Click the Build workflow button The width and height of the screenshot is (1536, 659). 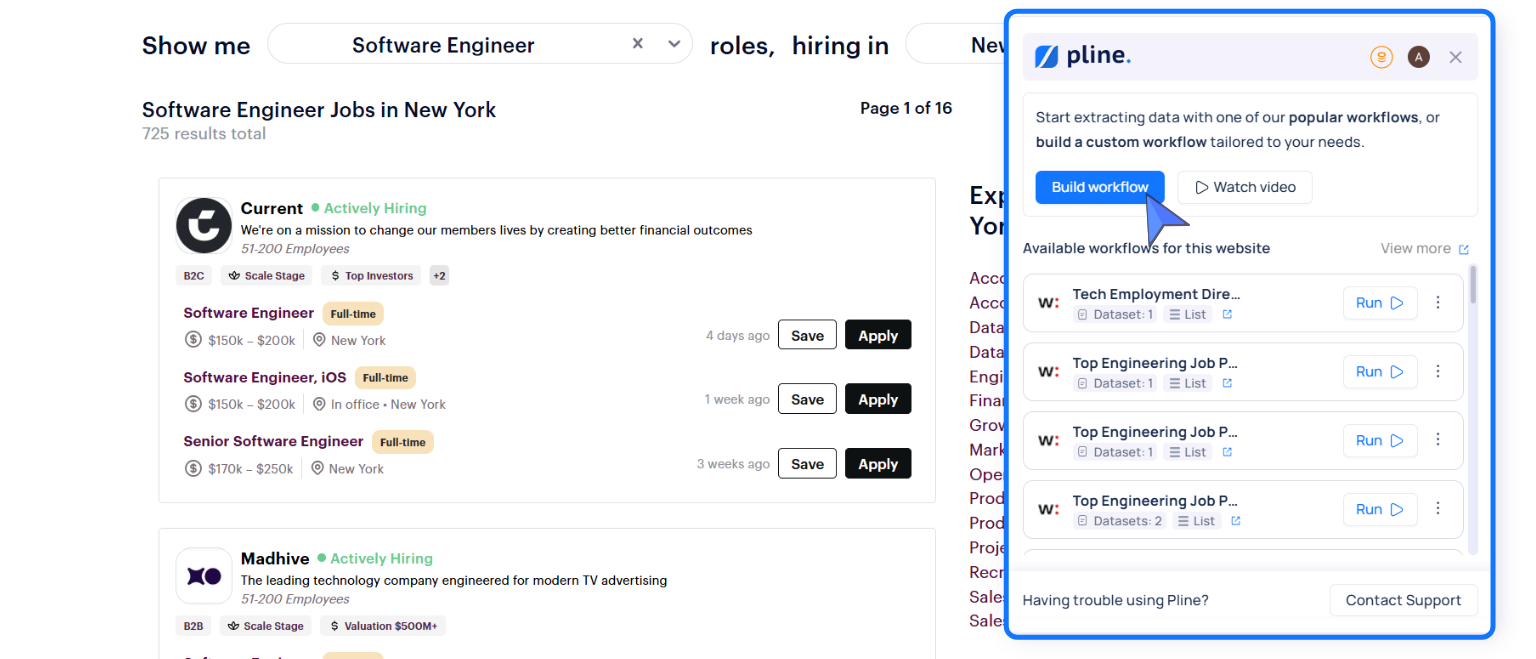coord(1100,187)
